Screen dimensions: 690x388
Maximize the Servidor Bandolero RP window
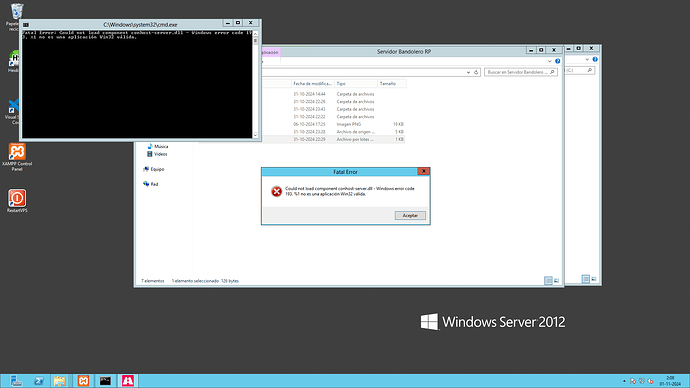pyautogui.click(x=541, y=50)
